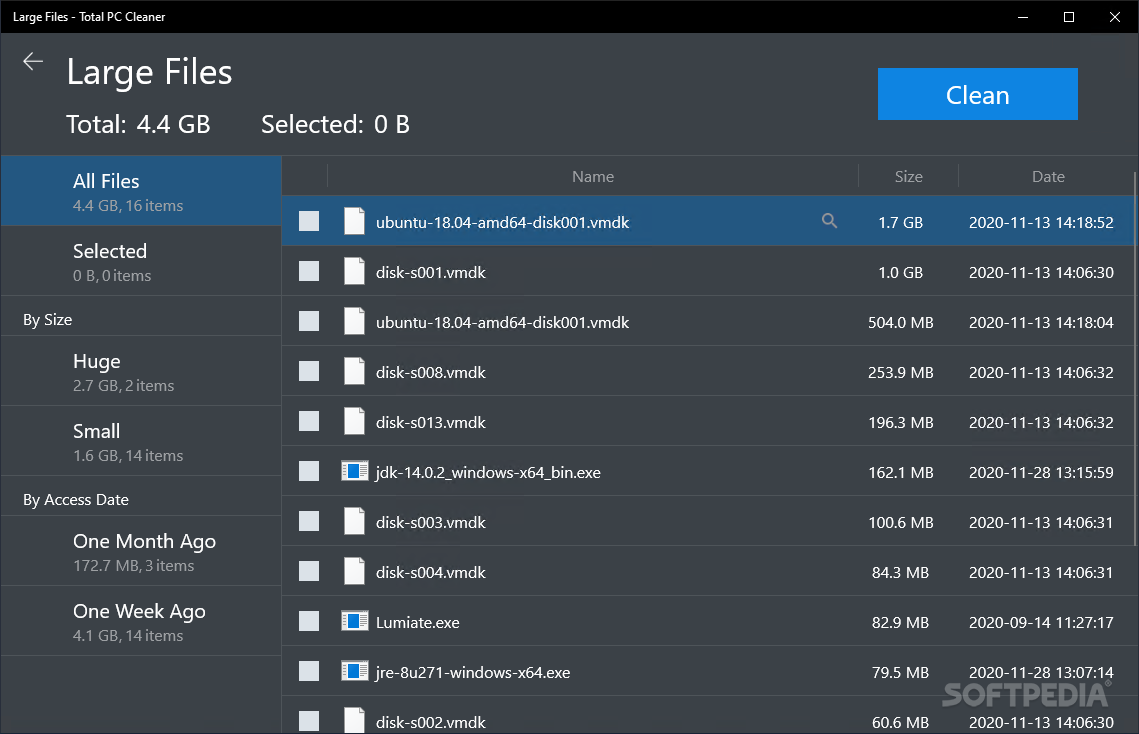
Task: Tick the checkbox for disk-s001.vmdk
Action: [309, 272]
